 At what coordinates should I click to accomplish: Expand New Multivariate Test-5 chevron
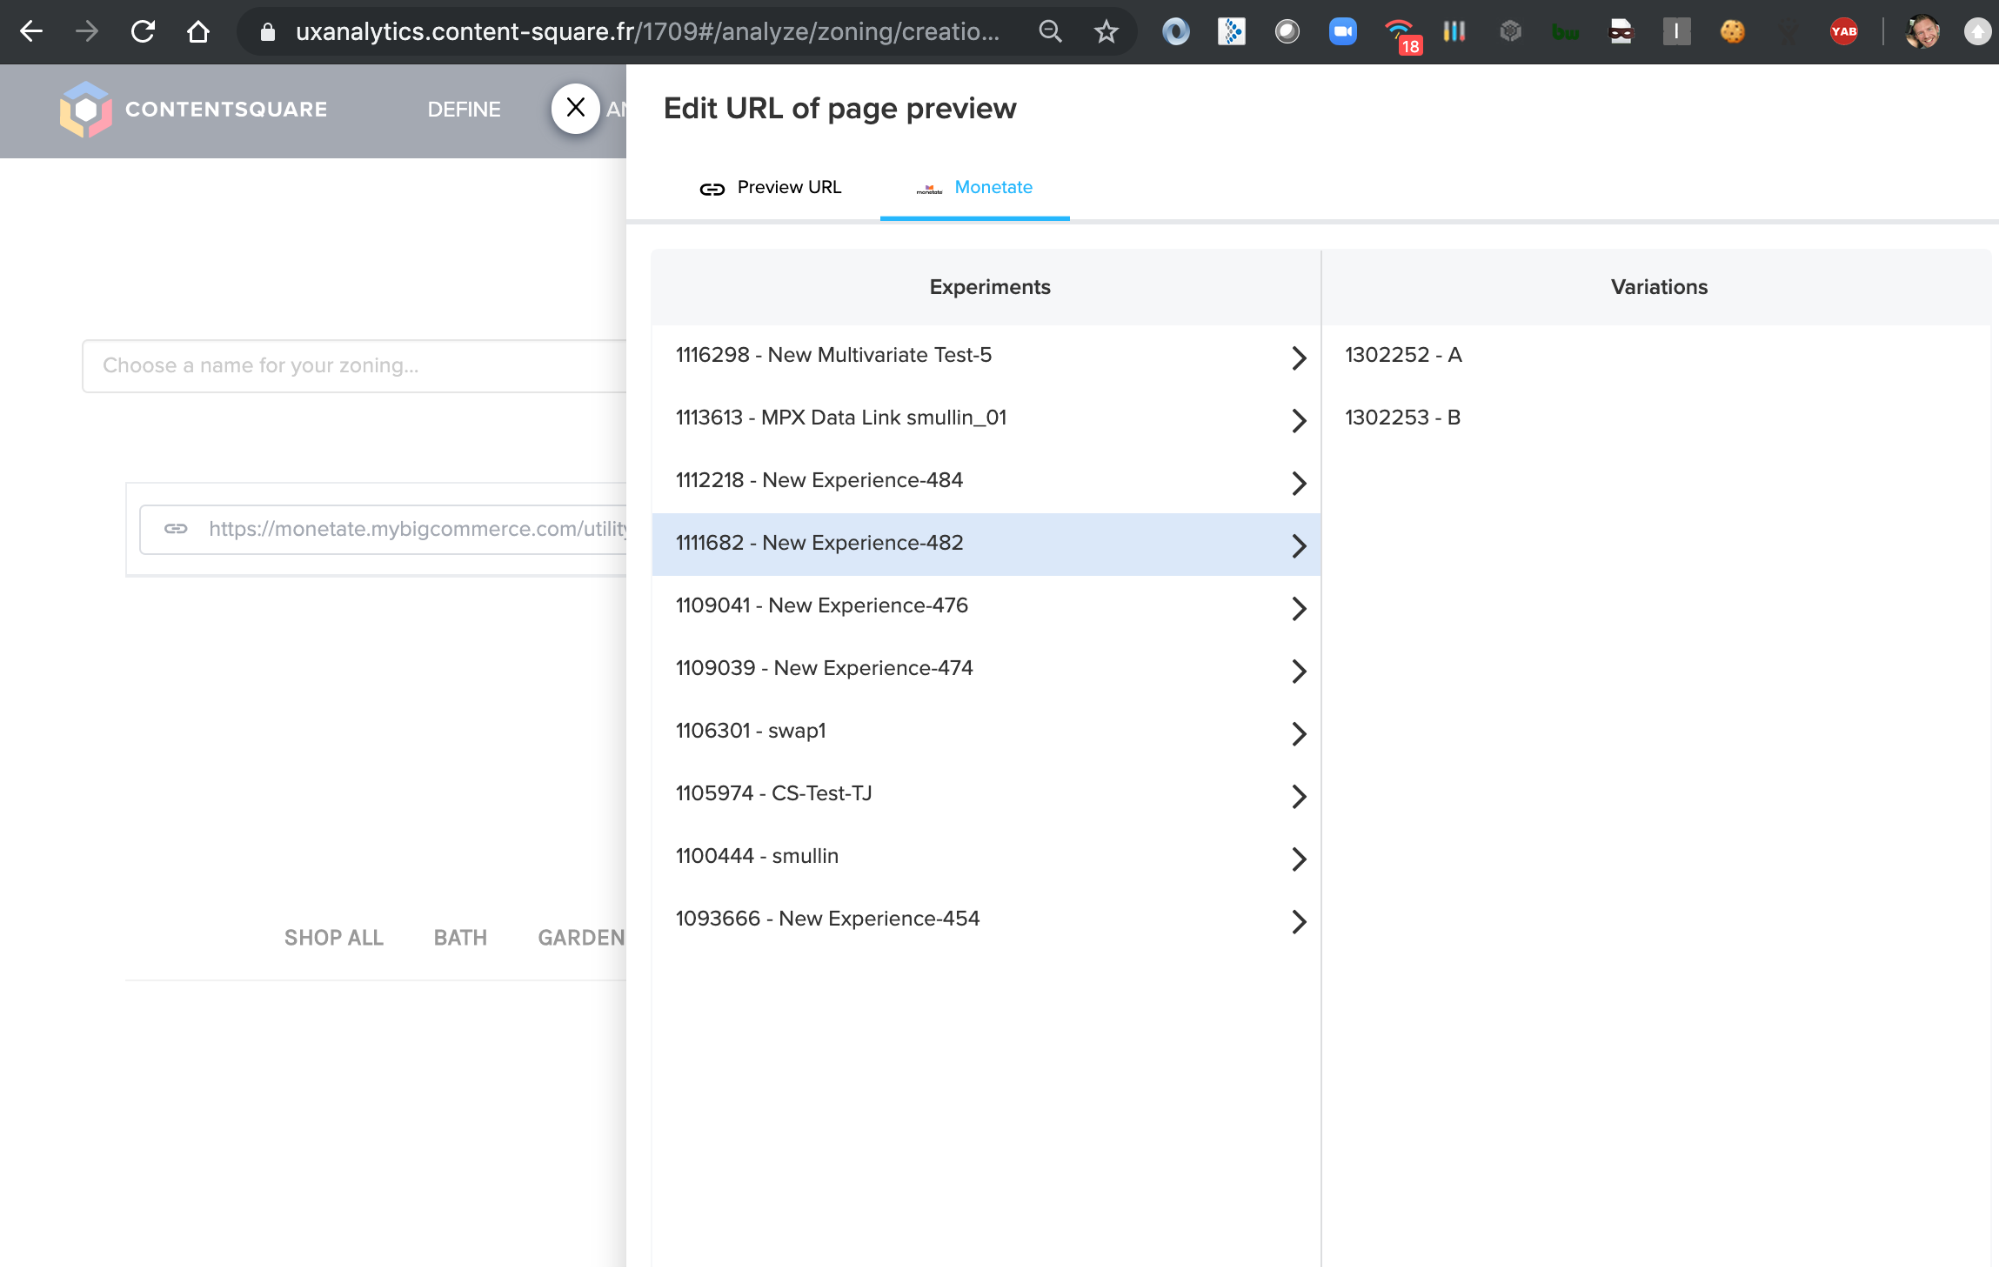pos(1298,358)
